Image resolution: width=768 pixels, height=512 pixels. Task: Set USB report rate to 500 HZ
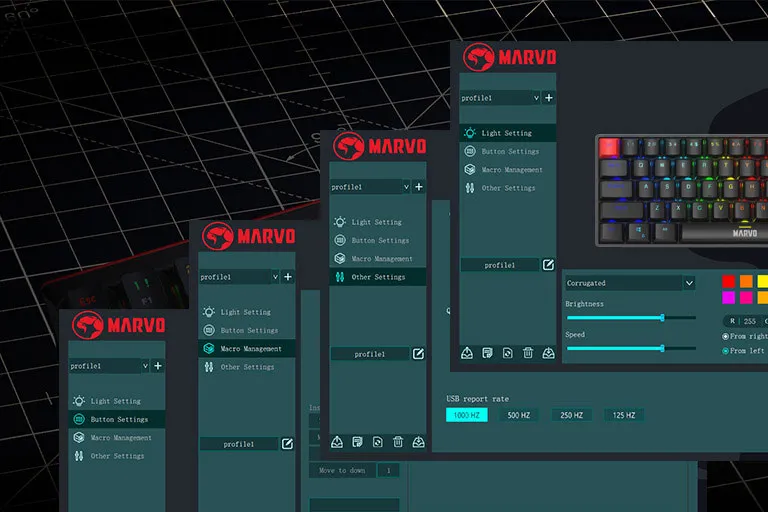519,415
